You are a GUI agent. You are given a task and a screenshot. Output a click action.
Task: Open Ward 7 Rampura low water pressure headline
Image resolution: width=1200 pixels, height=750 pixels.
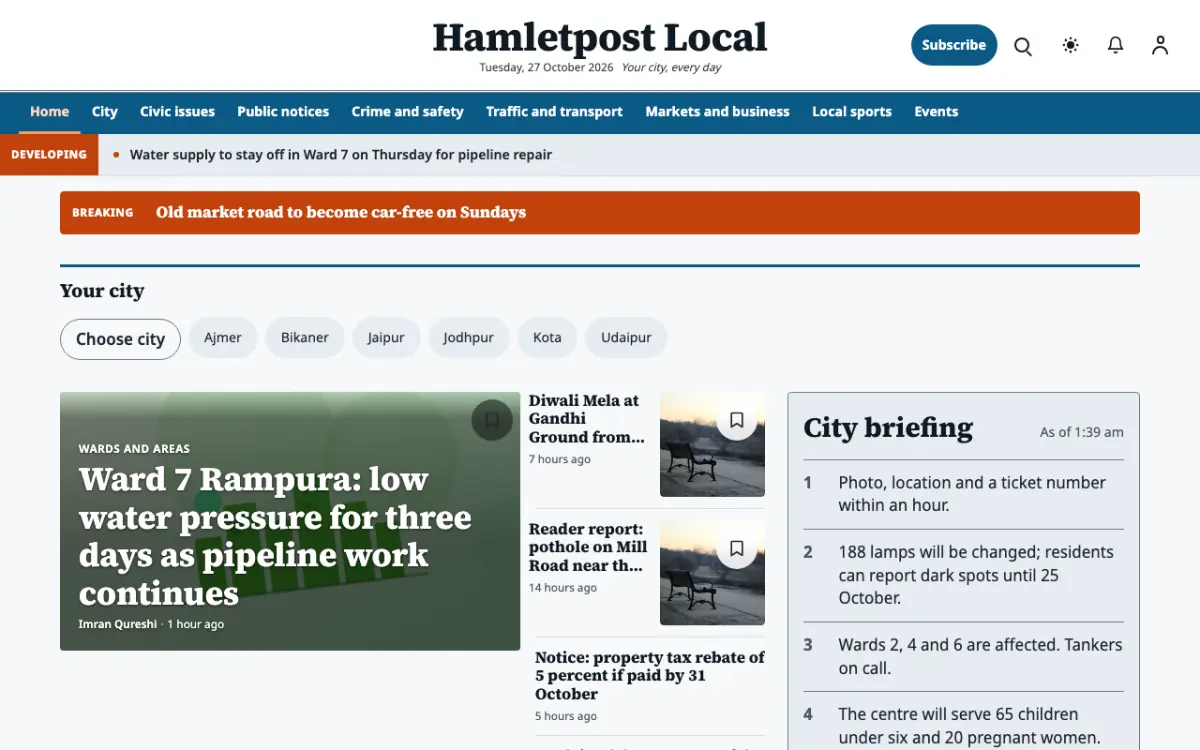click(x=275, y=536)
